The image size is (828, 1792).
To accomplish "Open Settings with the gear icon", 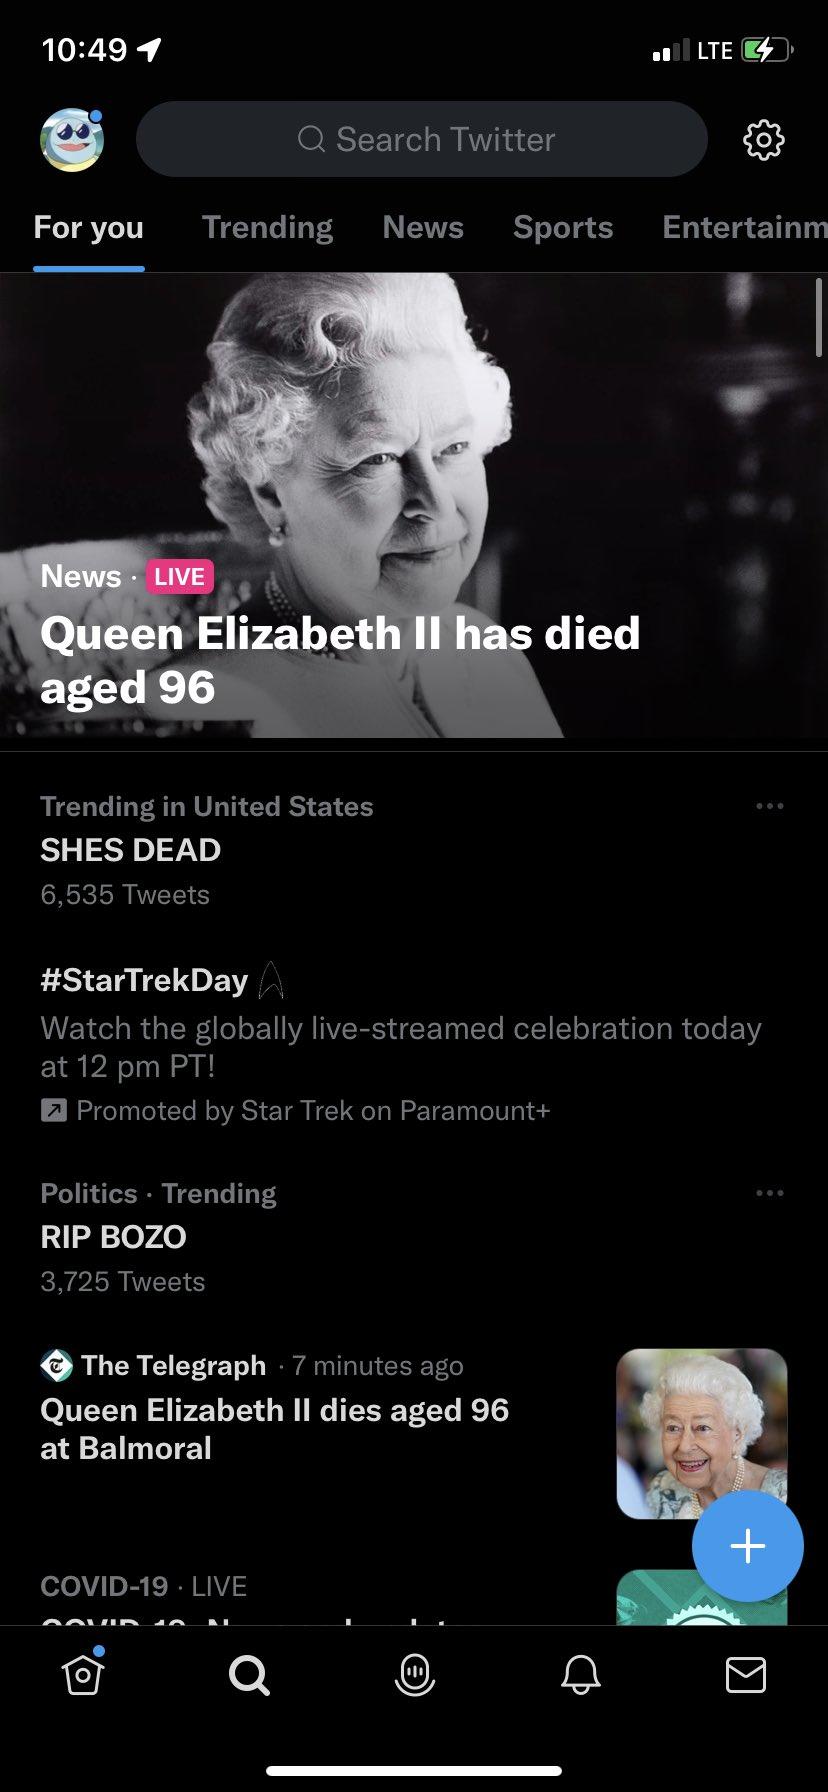I will pyautogui.click(x=763, y=140).
